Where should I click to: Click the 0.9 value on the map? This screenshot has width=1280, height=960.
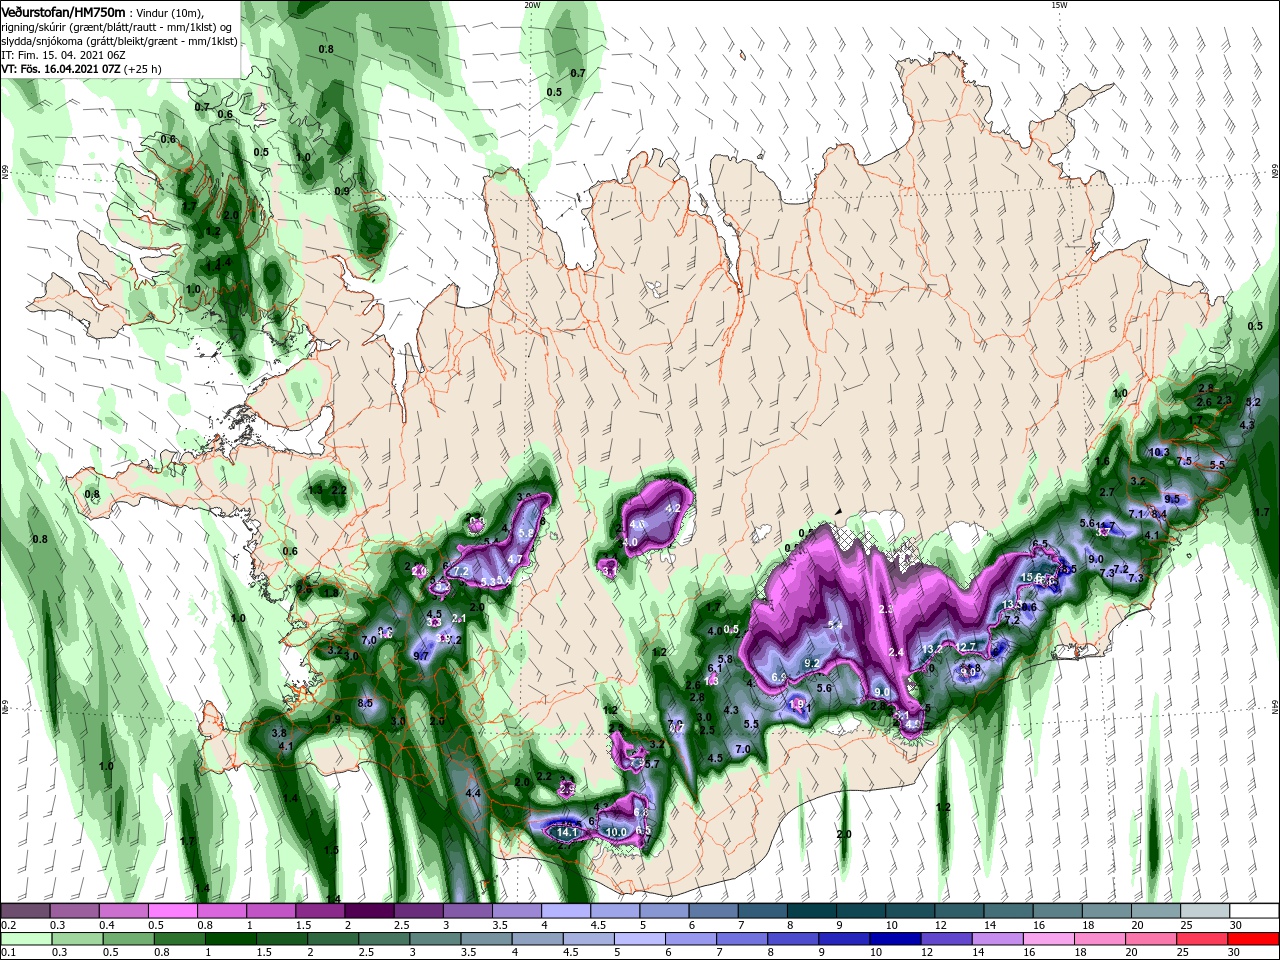(x=342, y=191)
